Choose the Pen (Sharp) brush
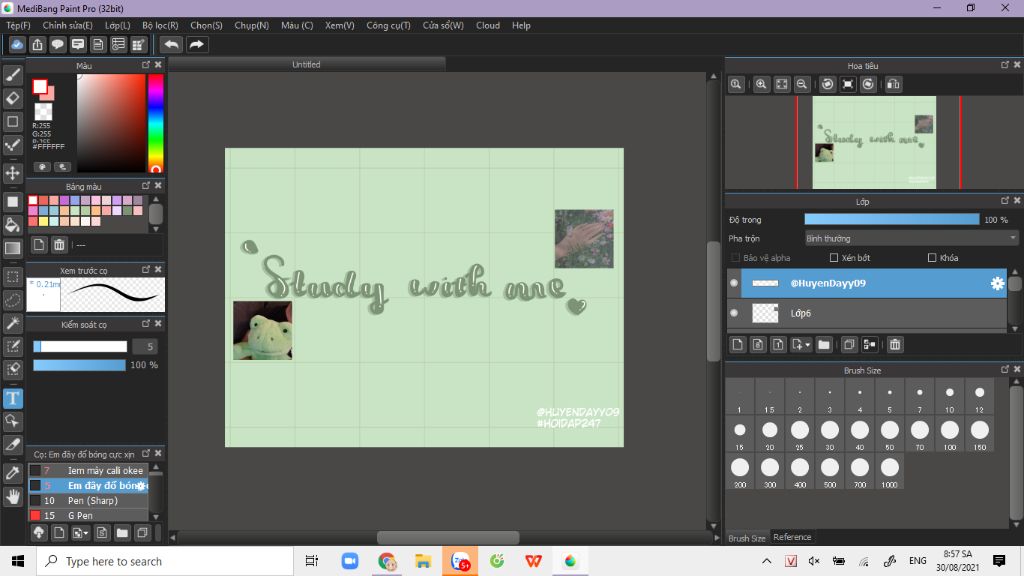Image resolution: width=1024 pixels, height=576 pixels. pos(88,500)
